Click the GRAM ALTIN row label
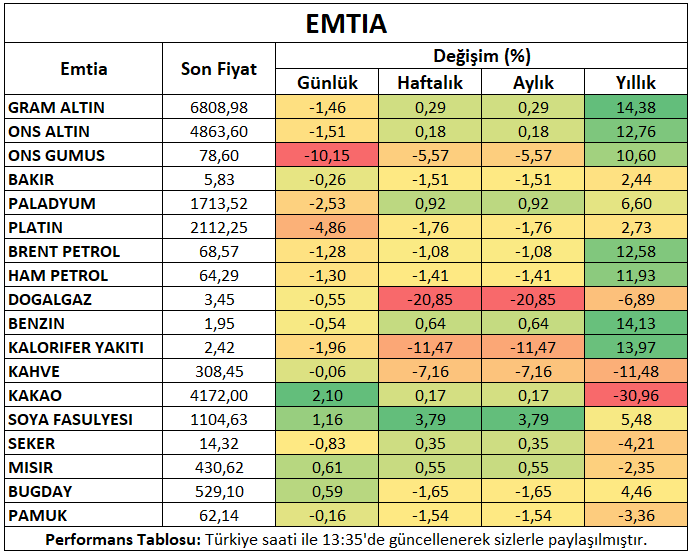Screen dimensions: 692x555 (56, 107)
